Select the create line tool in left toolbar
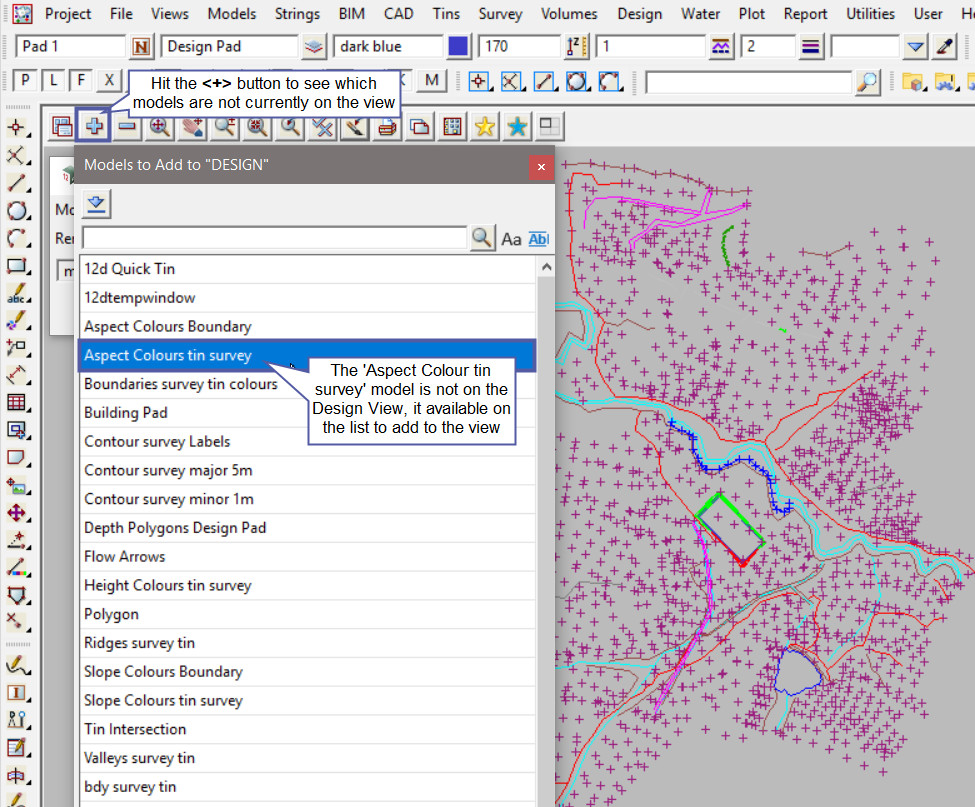 (x=16, y=183)
